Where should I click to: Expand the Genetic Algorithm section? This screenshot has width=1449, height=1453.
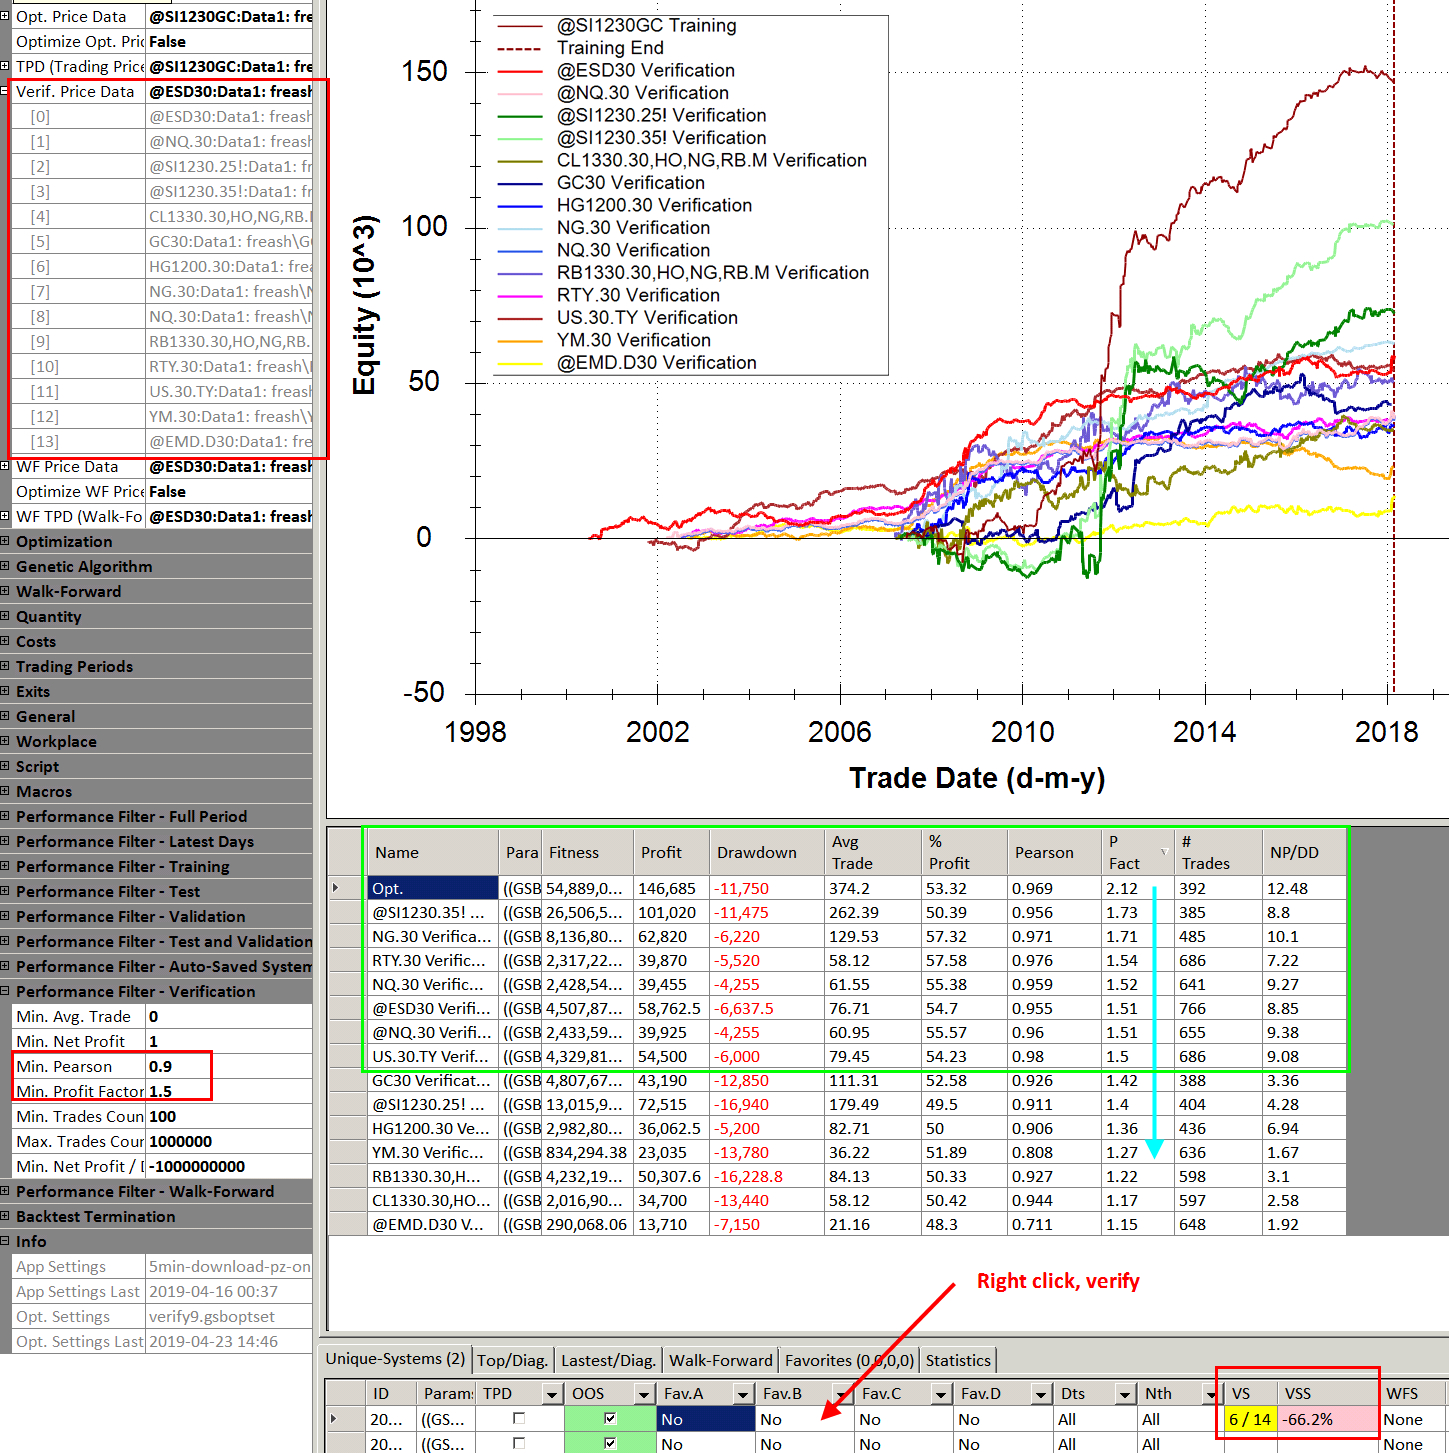coord(5,566)
